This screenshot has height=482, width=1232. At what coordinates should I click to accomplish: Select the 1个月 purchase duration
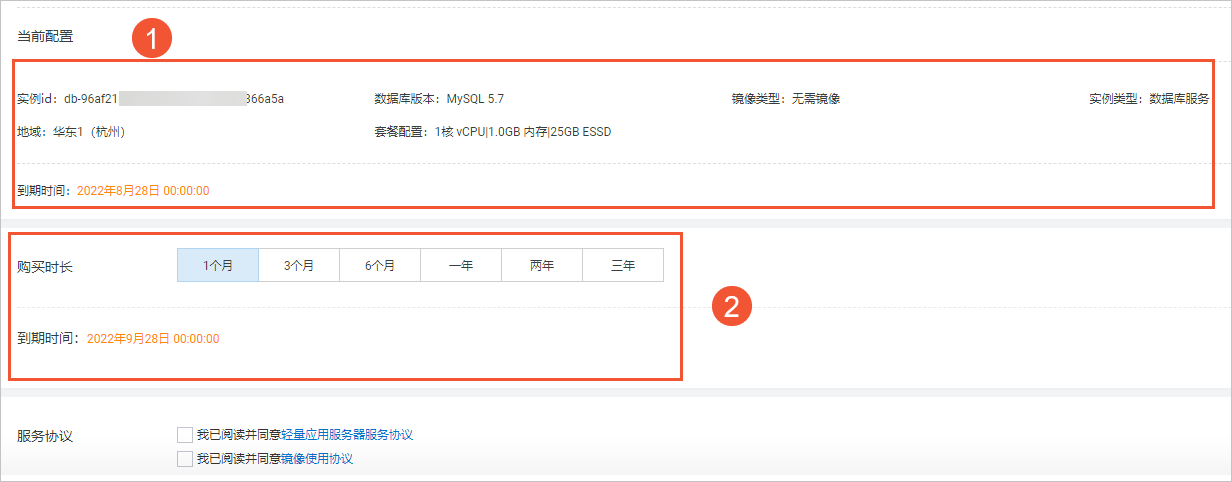tap(218, 266)
